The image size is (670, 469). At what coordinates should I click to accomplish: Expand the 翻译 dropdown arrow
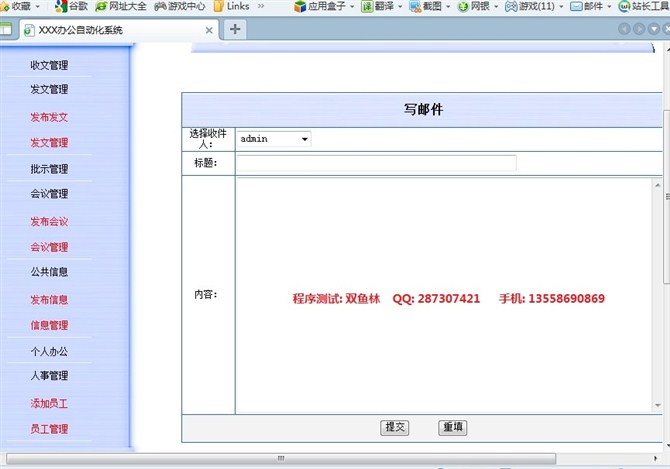coord(400,6)
